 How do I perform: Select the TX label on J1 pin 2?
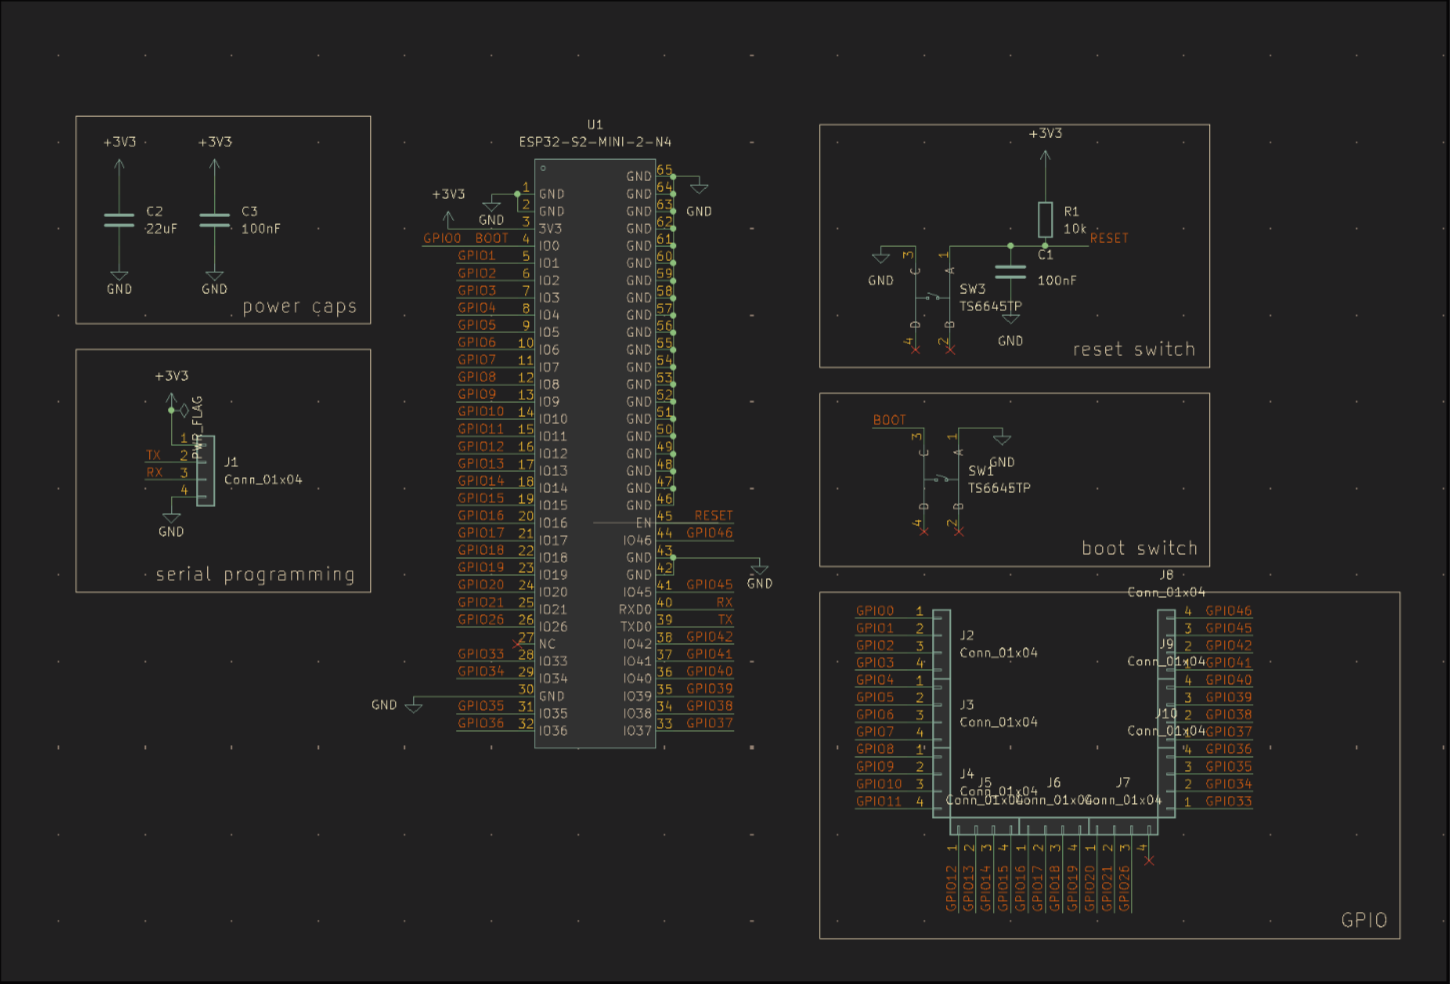point(153,455)
